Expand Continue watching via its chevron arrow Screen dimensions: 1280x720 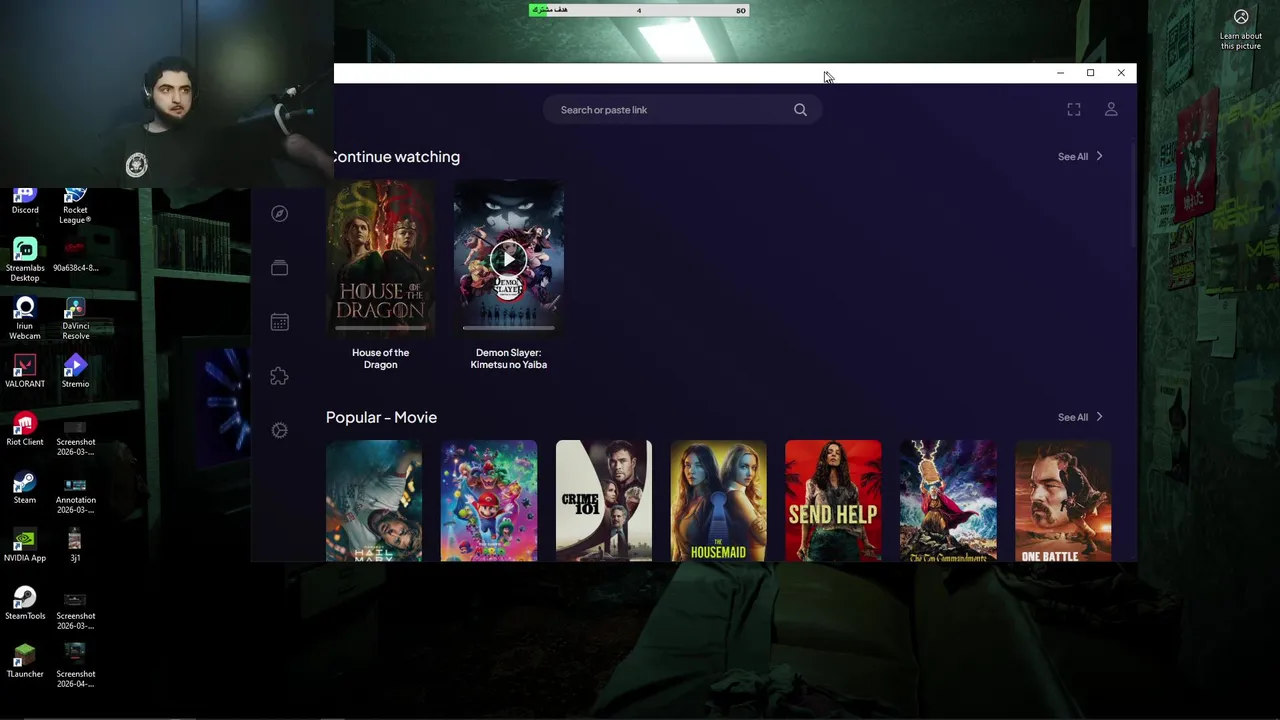(1099, 157)
